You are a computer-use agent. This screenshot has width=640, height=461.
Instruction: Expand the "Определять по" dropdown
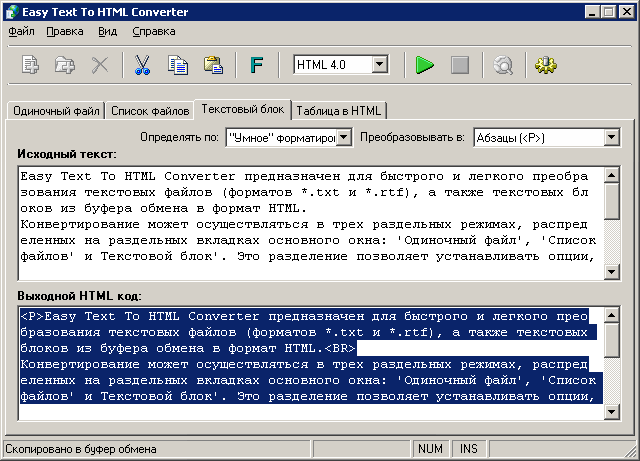click(x=344, y=137)
